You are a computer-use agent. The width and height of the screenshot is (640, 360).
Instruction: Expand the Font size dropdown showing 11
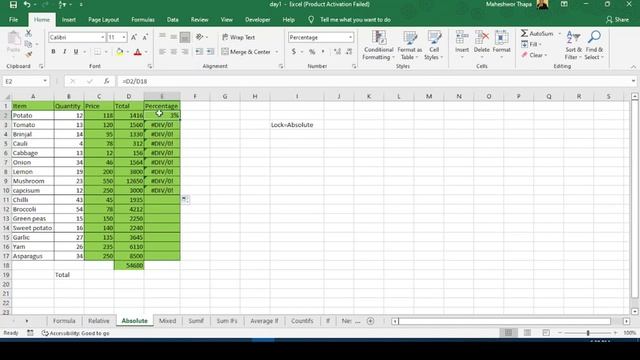[x=124, y=37]
